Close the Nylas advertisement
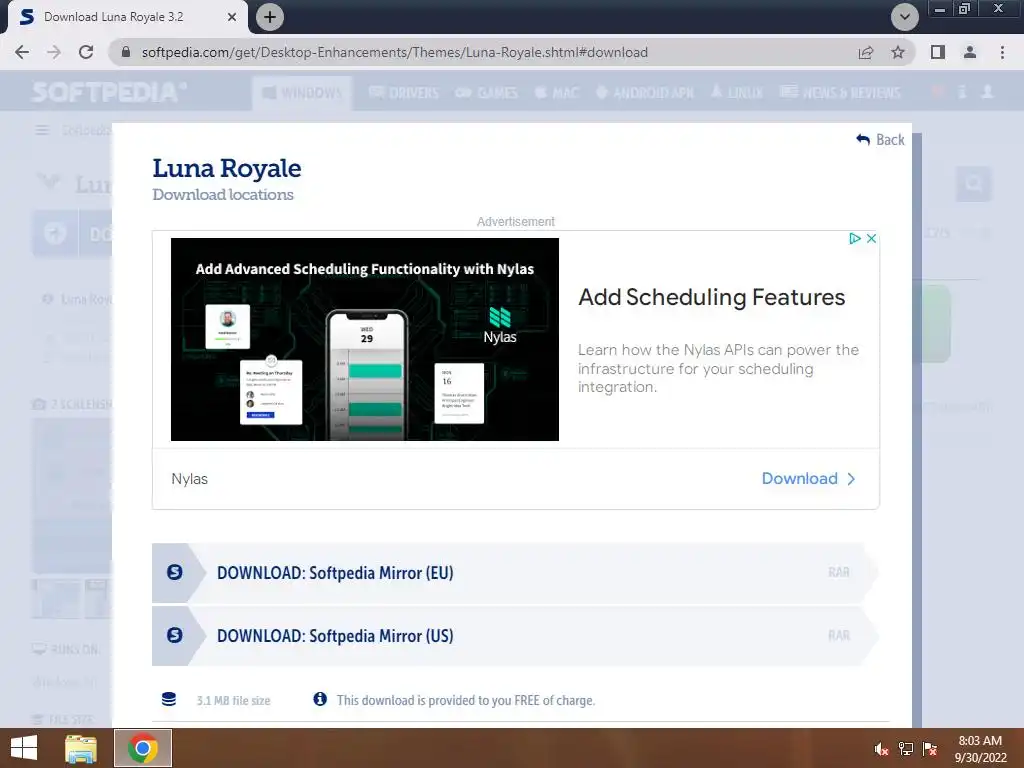 [871, 238]
